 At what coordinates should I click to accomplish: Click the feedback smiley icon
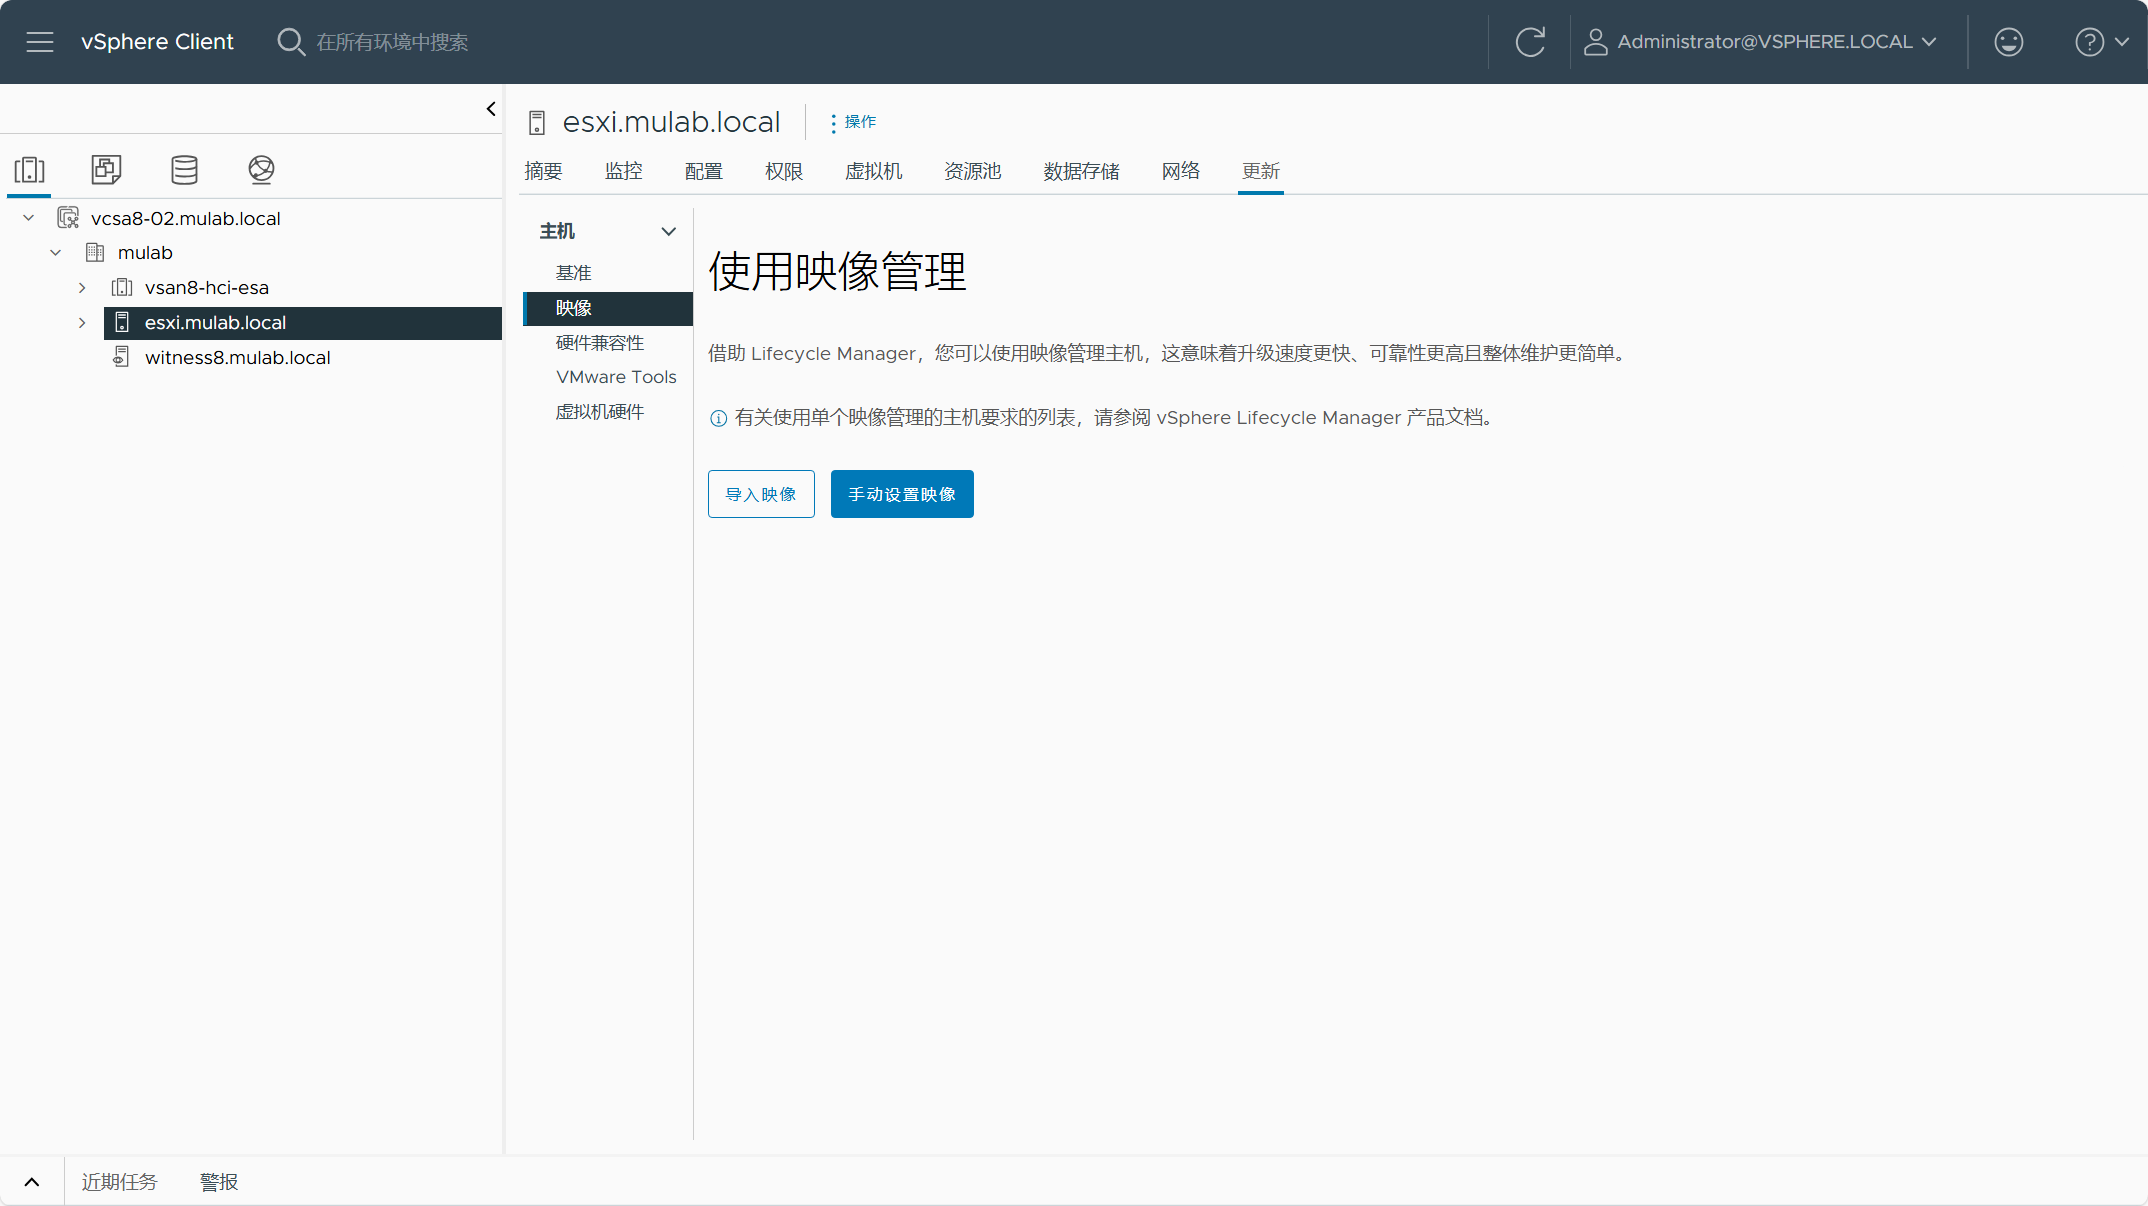point(2008,42)
